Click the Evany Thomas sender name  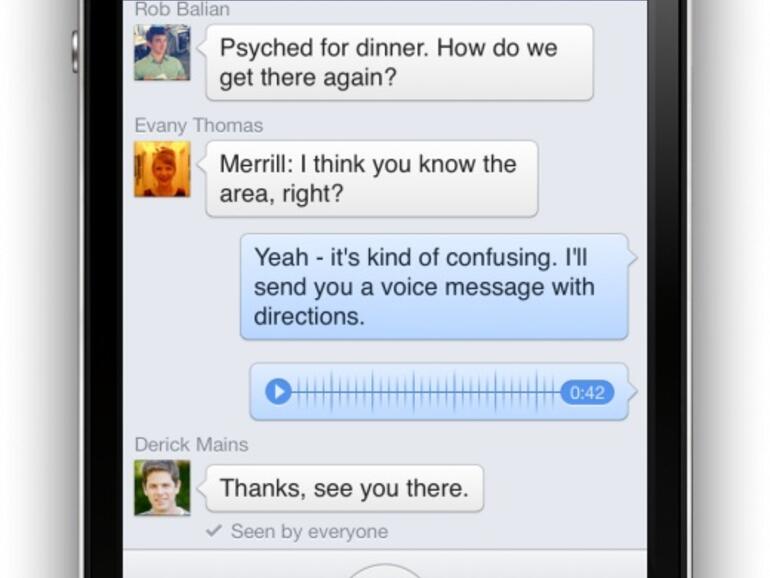(x=199, y=125)
